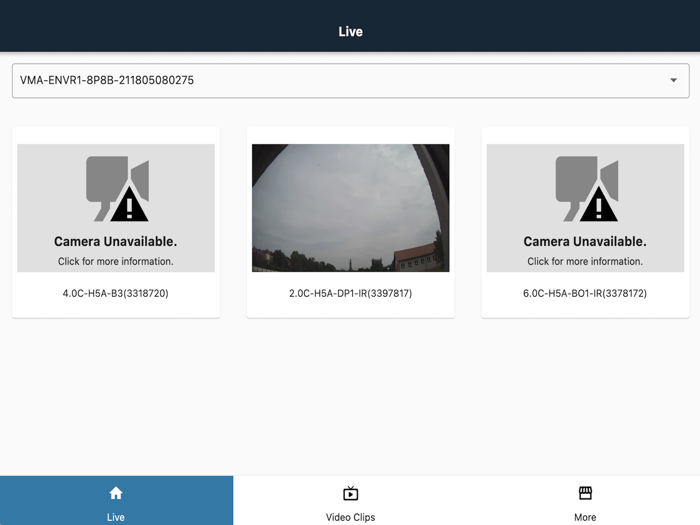The width and height of the screenshot is (700, 525).
Task: Click the dropdown arrow of site selector
Action: 673,80
